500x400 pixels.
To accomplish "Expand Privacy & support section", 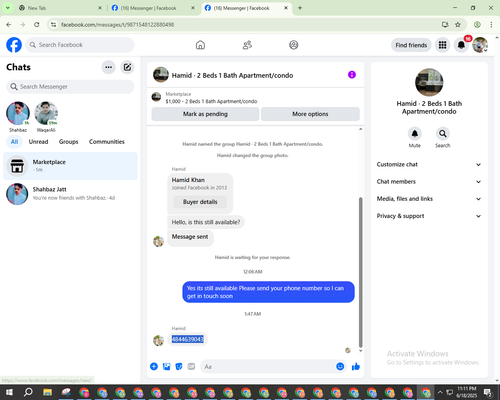I will [x=429, y=216].
